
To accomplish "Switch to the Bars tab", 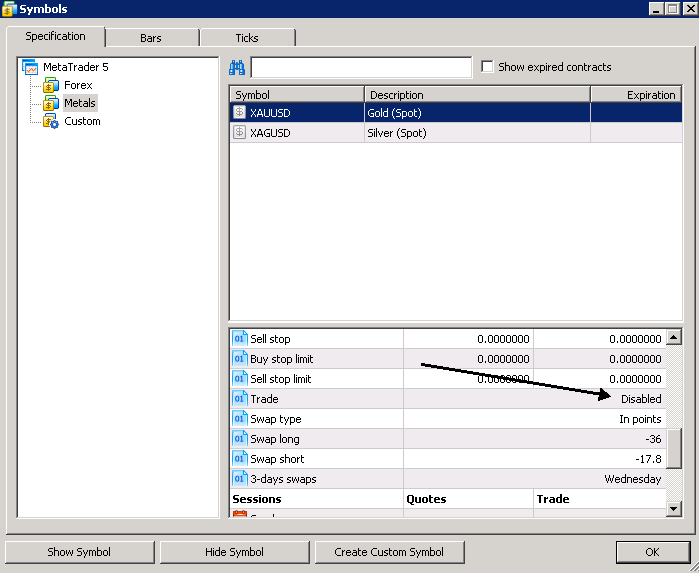I will point(151,38).
